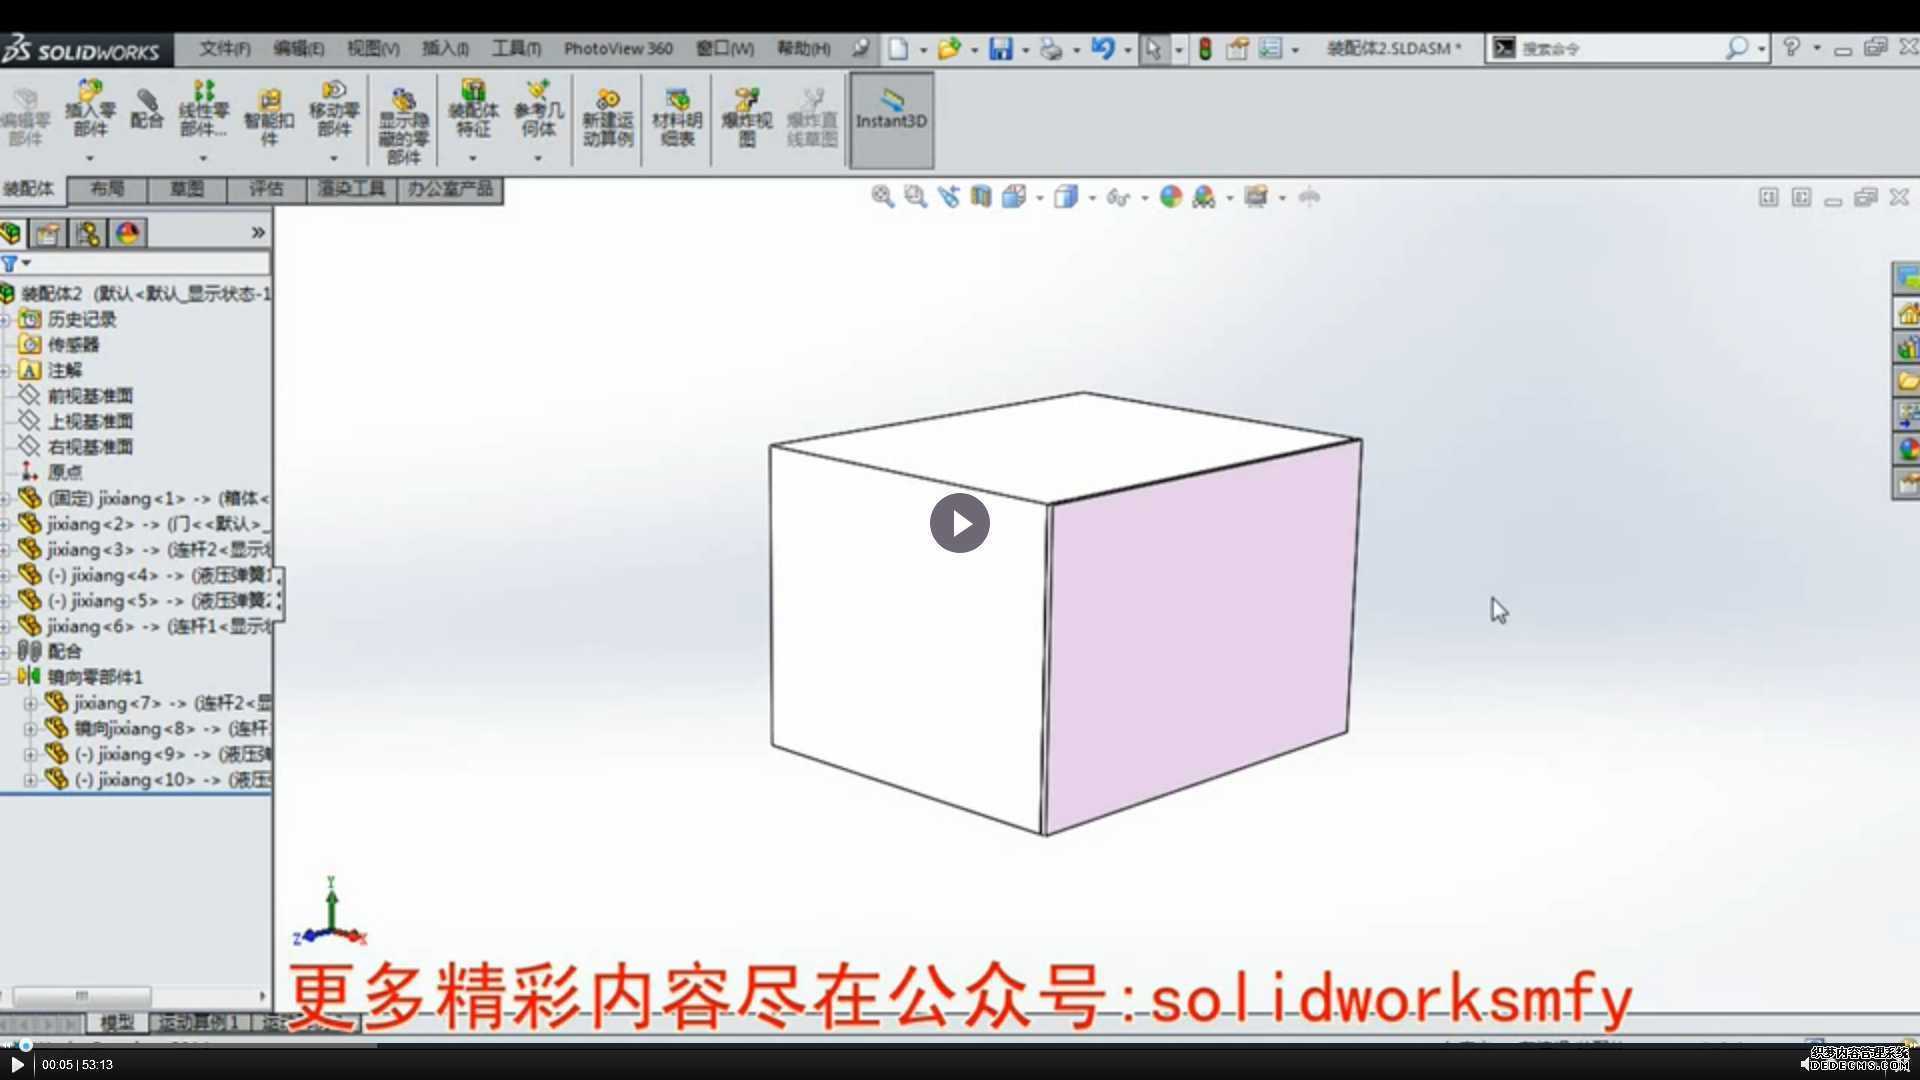1920x1080 pixels.
Task: Open Assembly Features (装配体特征) tool
Action: [473, 110]
